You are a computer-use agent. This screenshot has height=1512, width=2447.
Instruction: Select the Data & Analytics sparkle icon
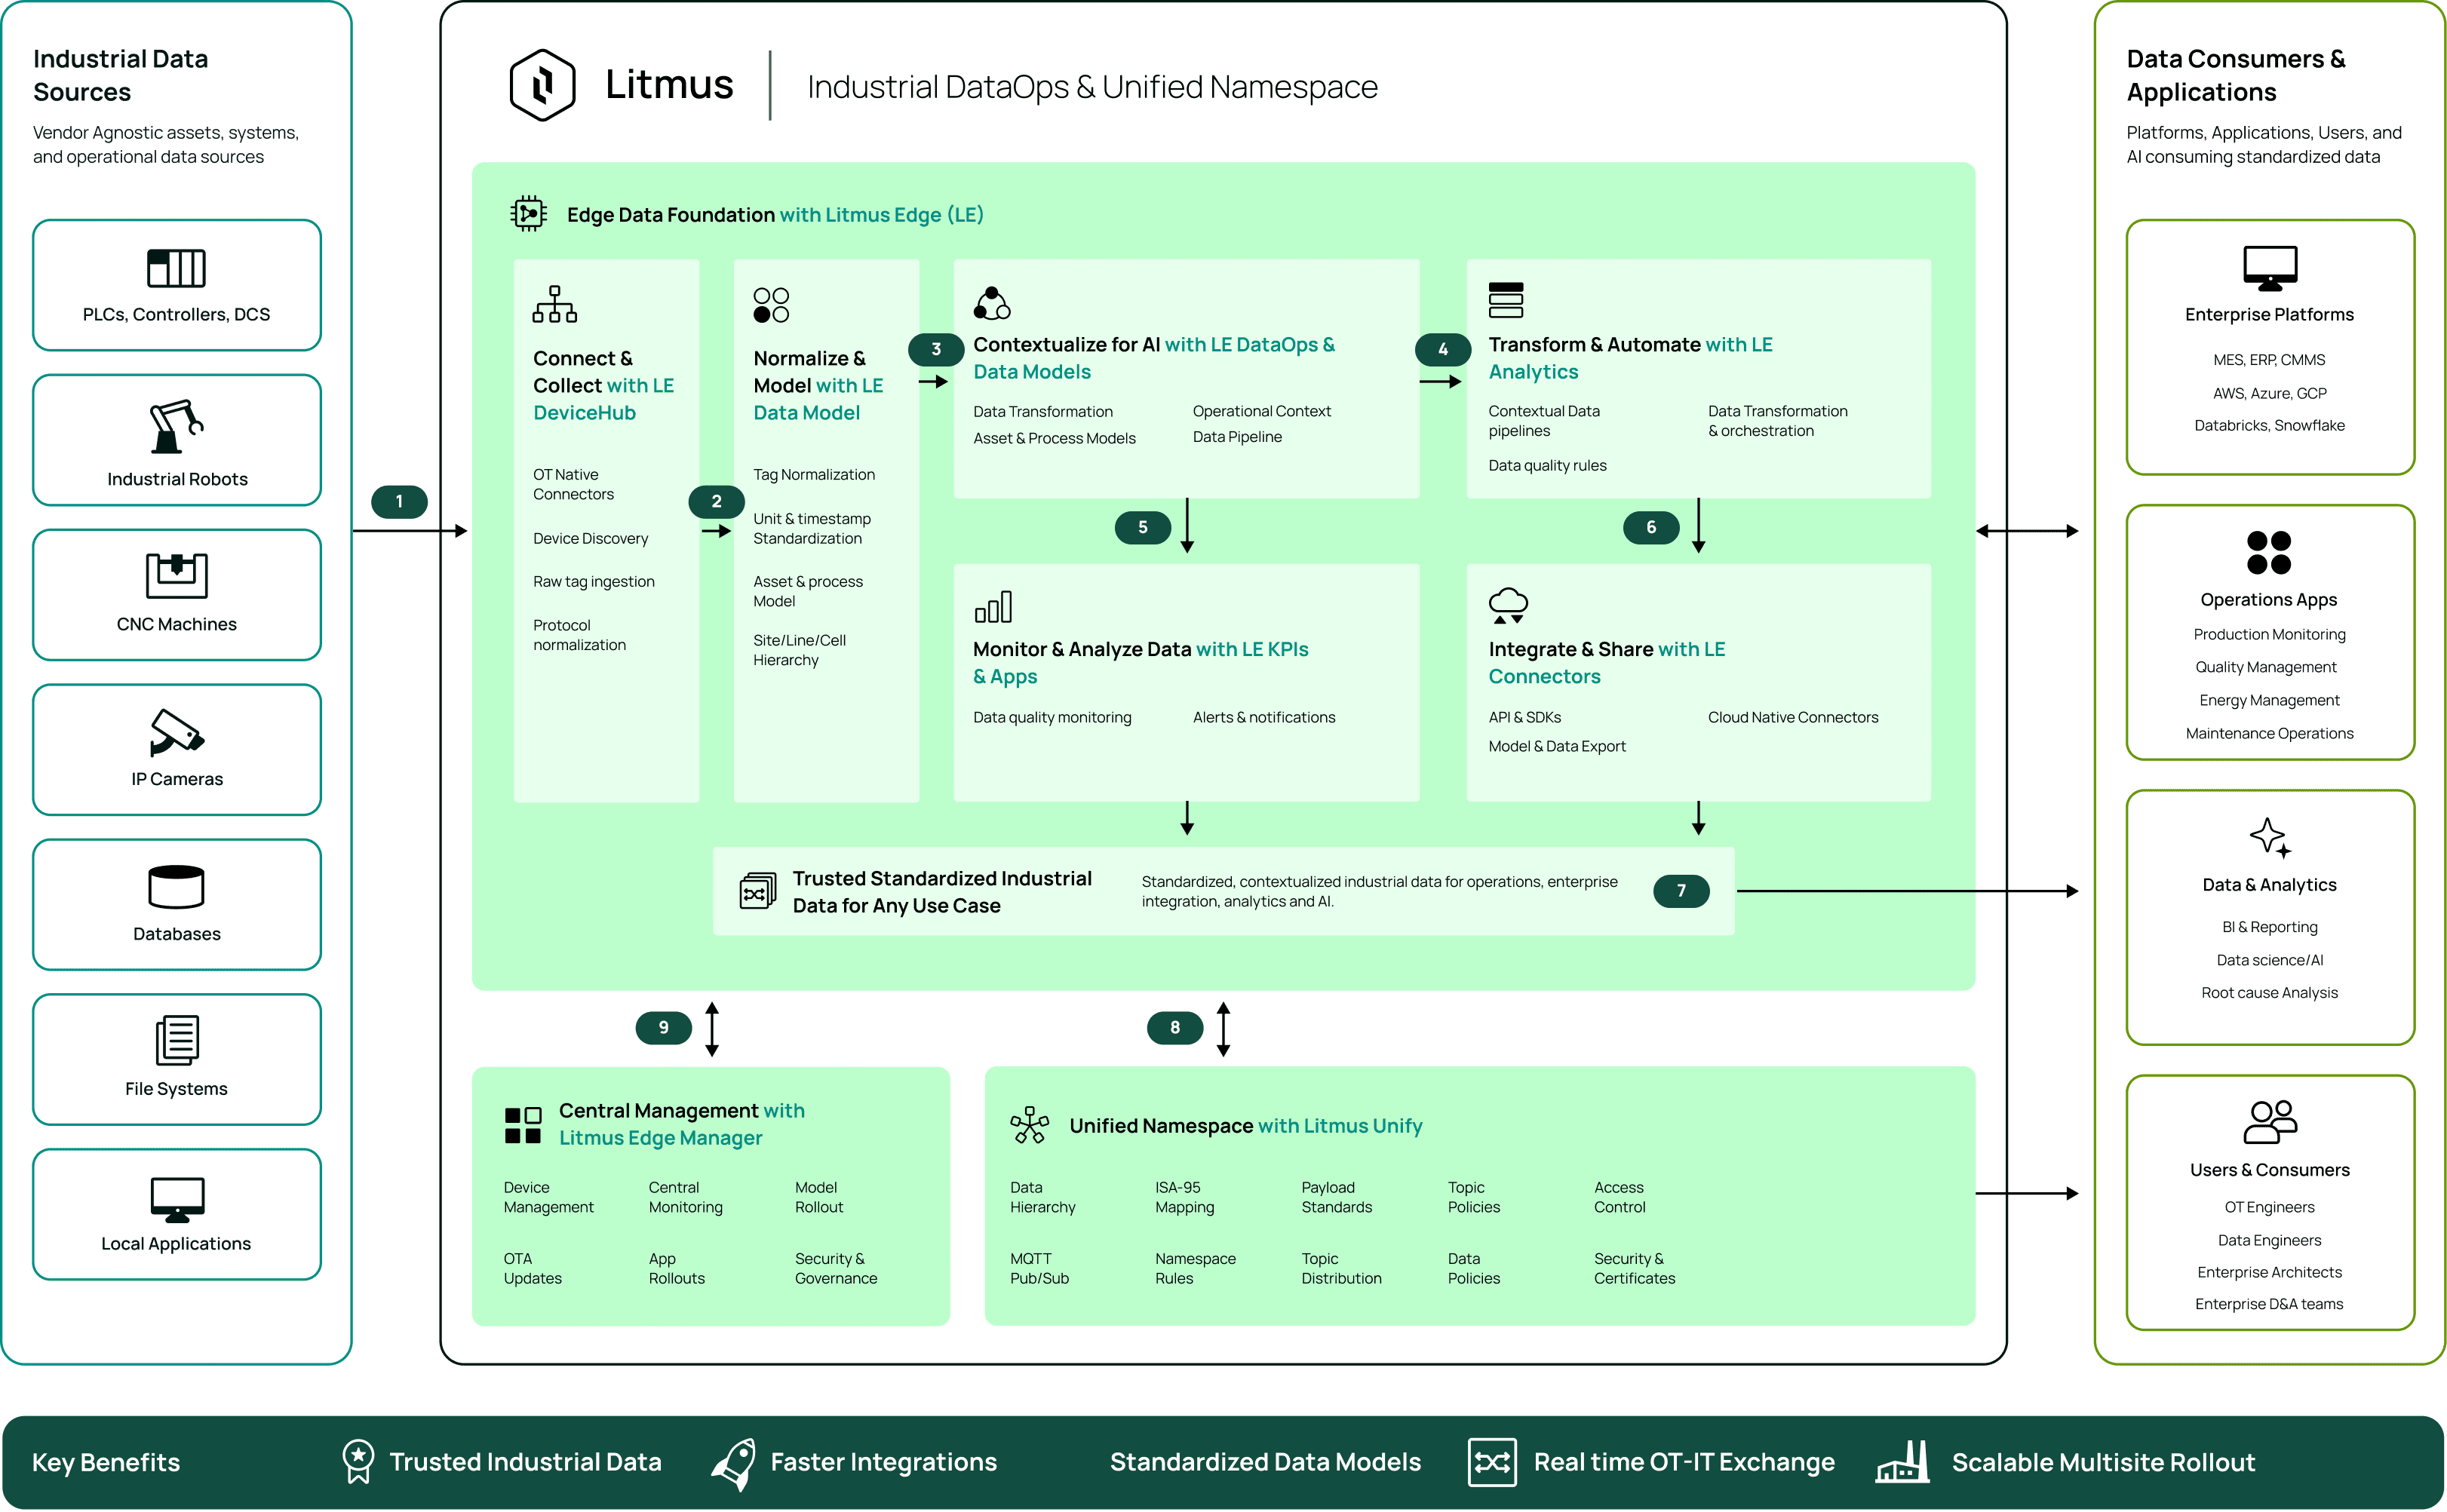(x=2270, y=838)
